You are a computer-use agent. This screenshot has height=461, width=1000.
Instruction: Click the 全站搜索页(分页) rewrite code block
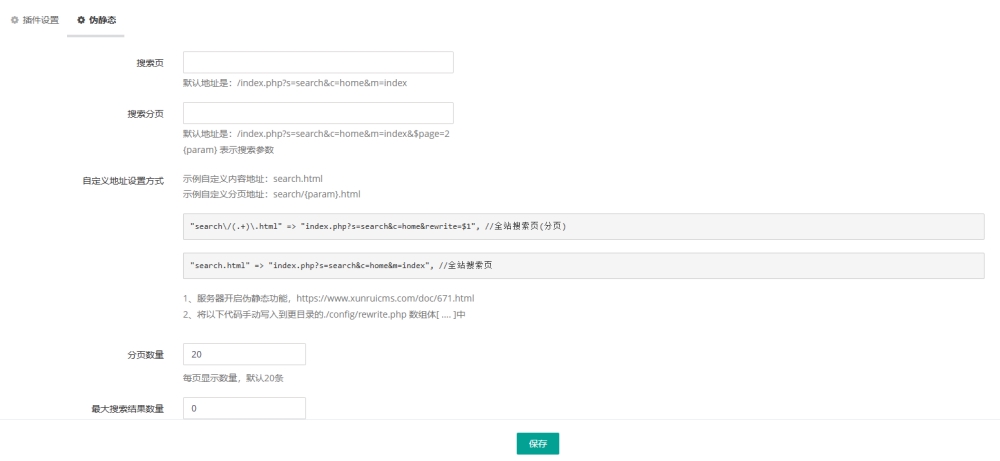tap(584, 227)
